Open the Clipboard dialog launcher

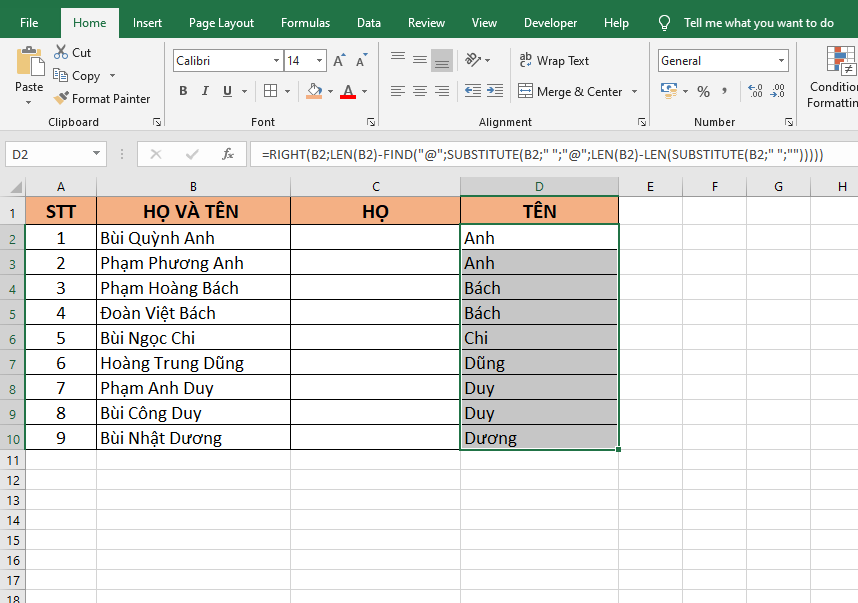click(157, 122)
